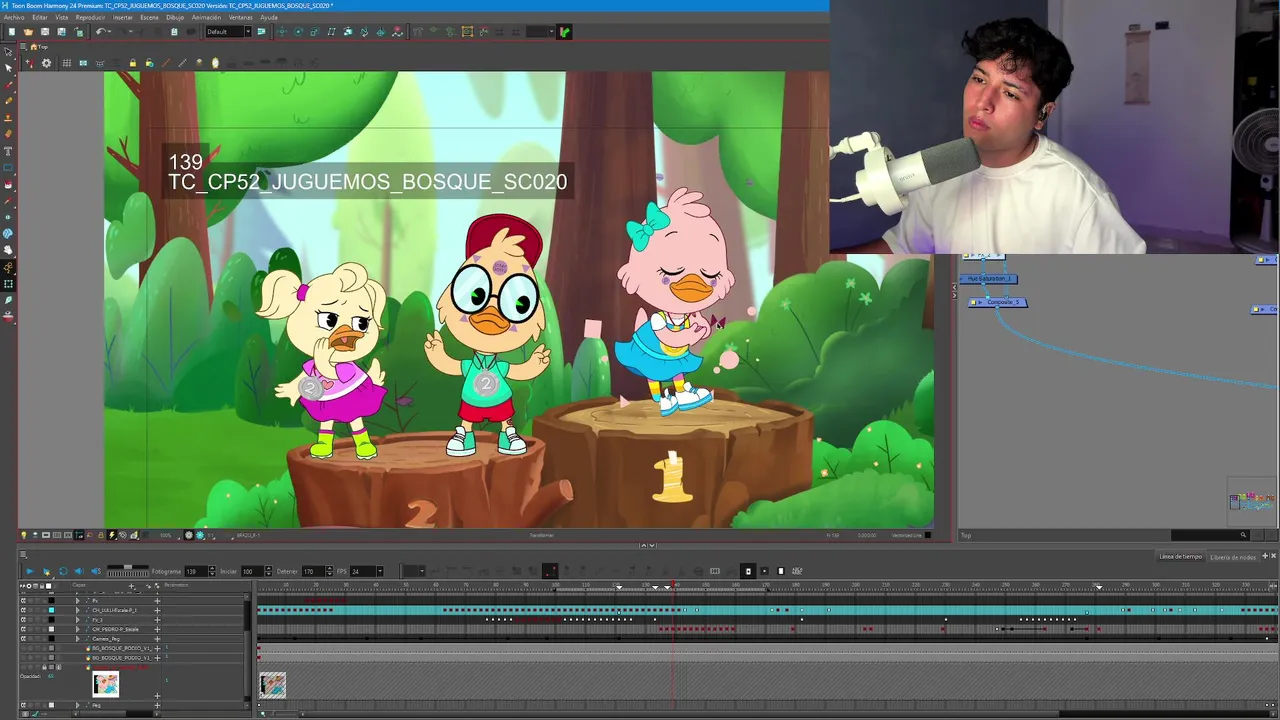Open the Ventanas menu

point(240,17)
